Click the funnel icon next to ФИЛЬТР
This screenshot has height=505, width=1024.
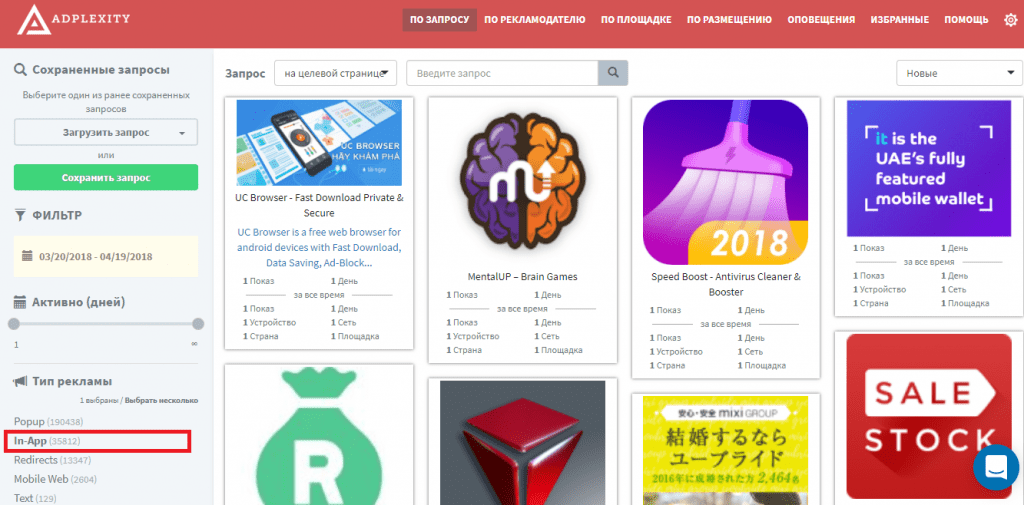[20, 215]
